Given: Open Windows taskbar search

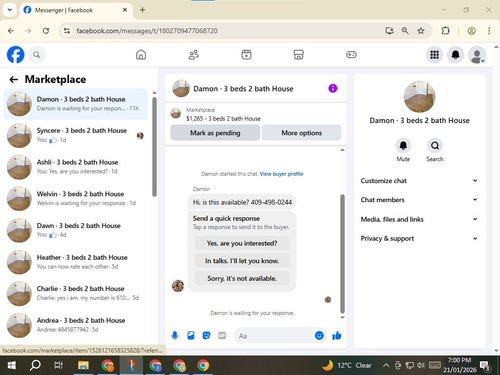Looking at the screenshot, I should coord(35,365).
